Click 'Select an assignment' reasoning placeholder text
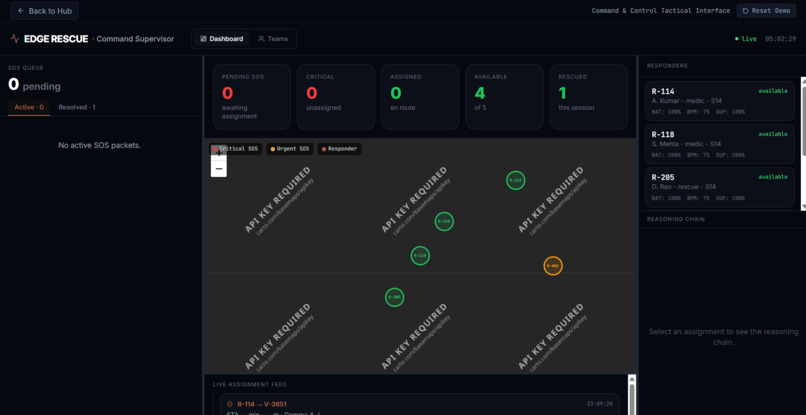The image size is (806, 415). (x=723, y=337)
